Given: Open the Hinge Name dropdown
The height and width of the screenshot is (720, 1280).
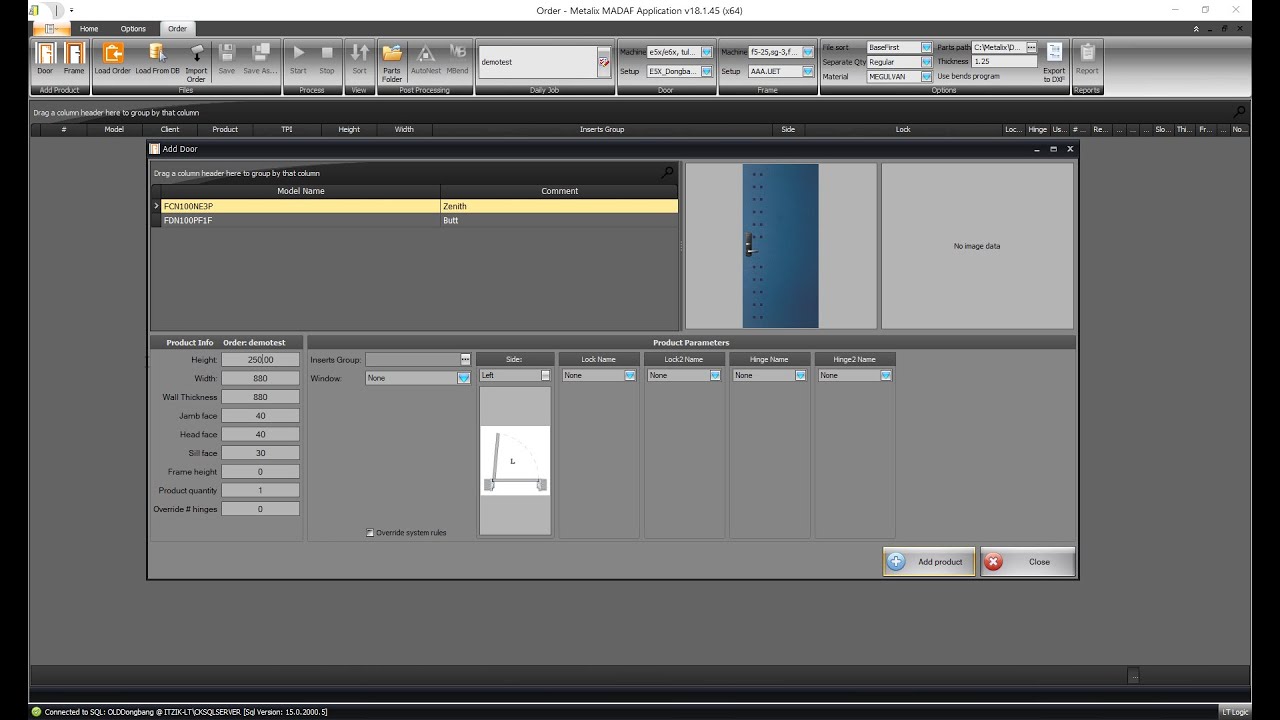Looking at the screenshot, I should pos(800,376).
